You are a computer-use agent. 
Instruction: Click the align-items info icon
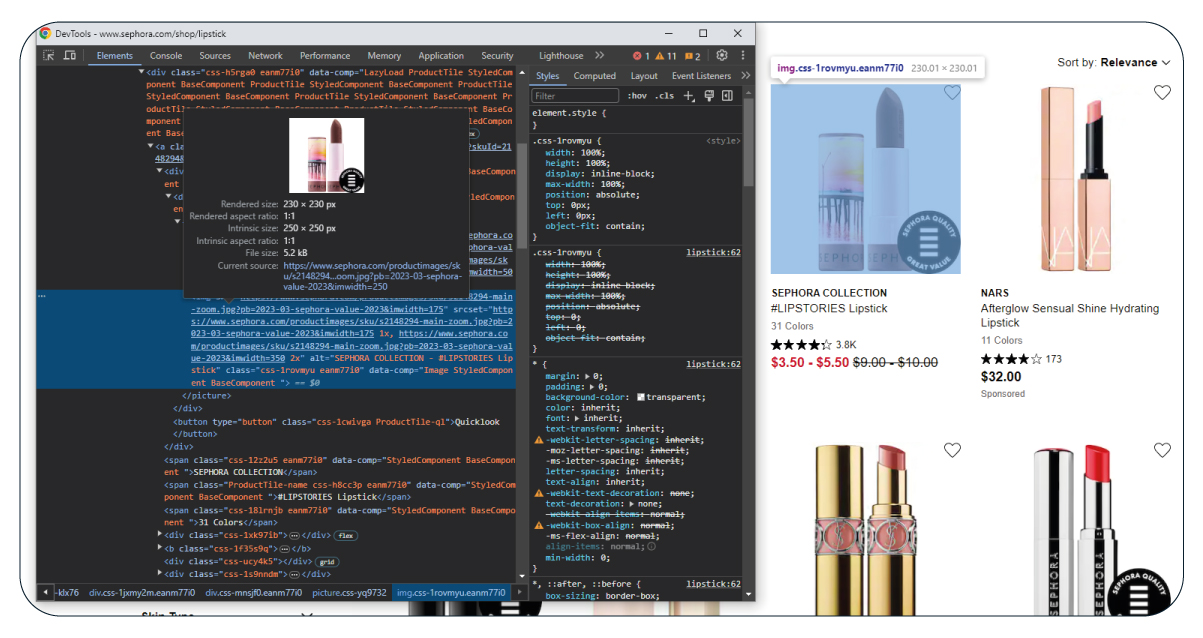coord(651,547)
